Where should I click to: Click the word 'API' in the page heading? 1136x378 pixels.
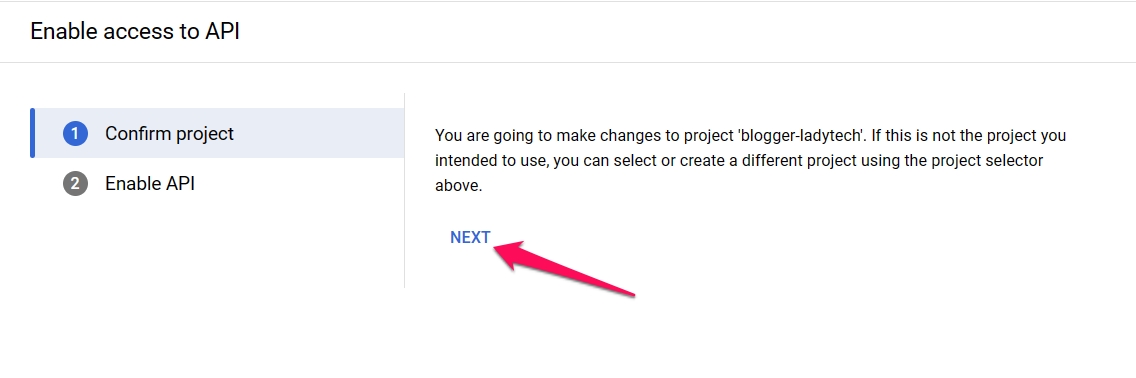(221, 32)
